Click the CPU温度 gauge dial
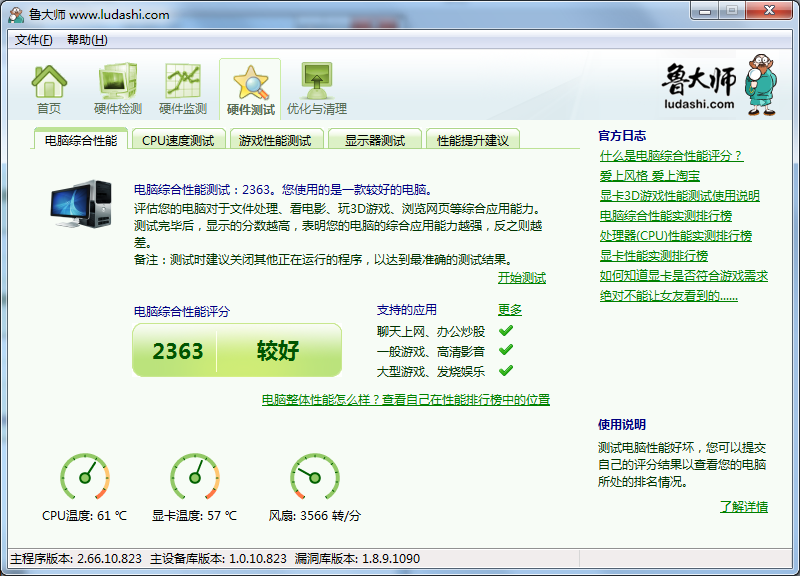 tap(85, 478)
